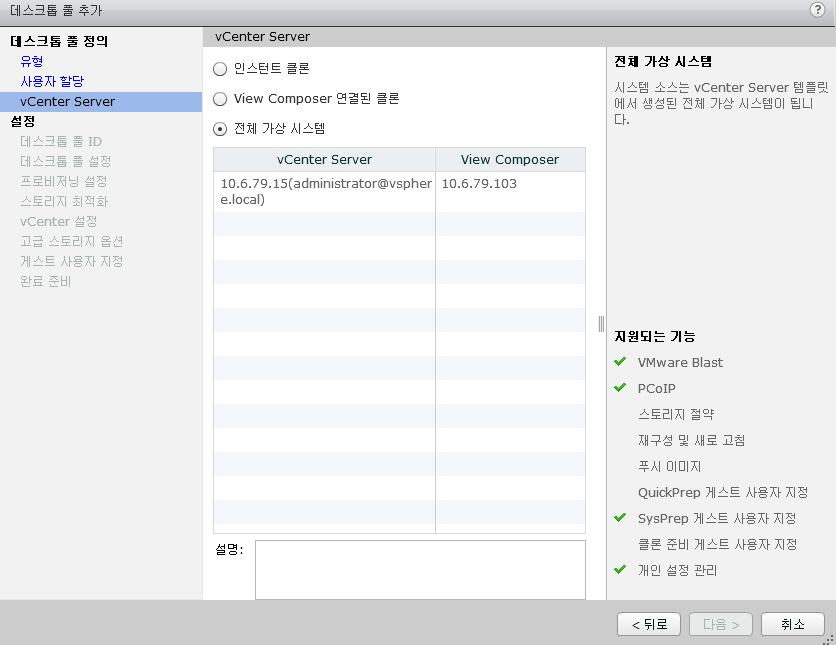The height and width of the screenshot is (645, 836).
Task: Click the right help panel splitter handle
Action: 601,324
